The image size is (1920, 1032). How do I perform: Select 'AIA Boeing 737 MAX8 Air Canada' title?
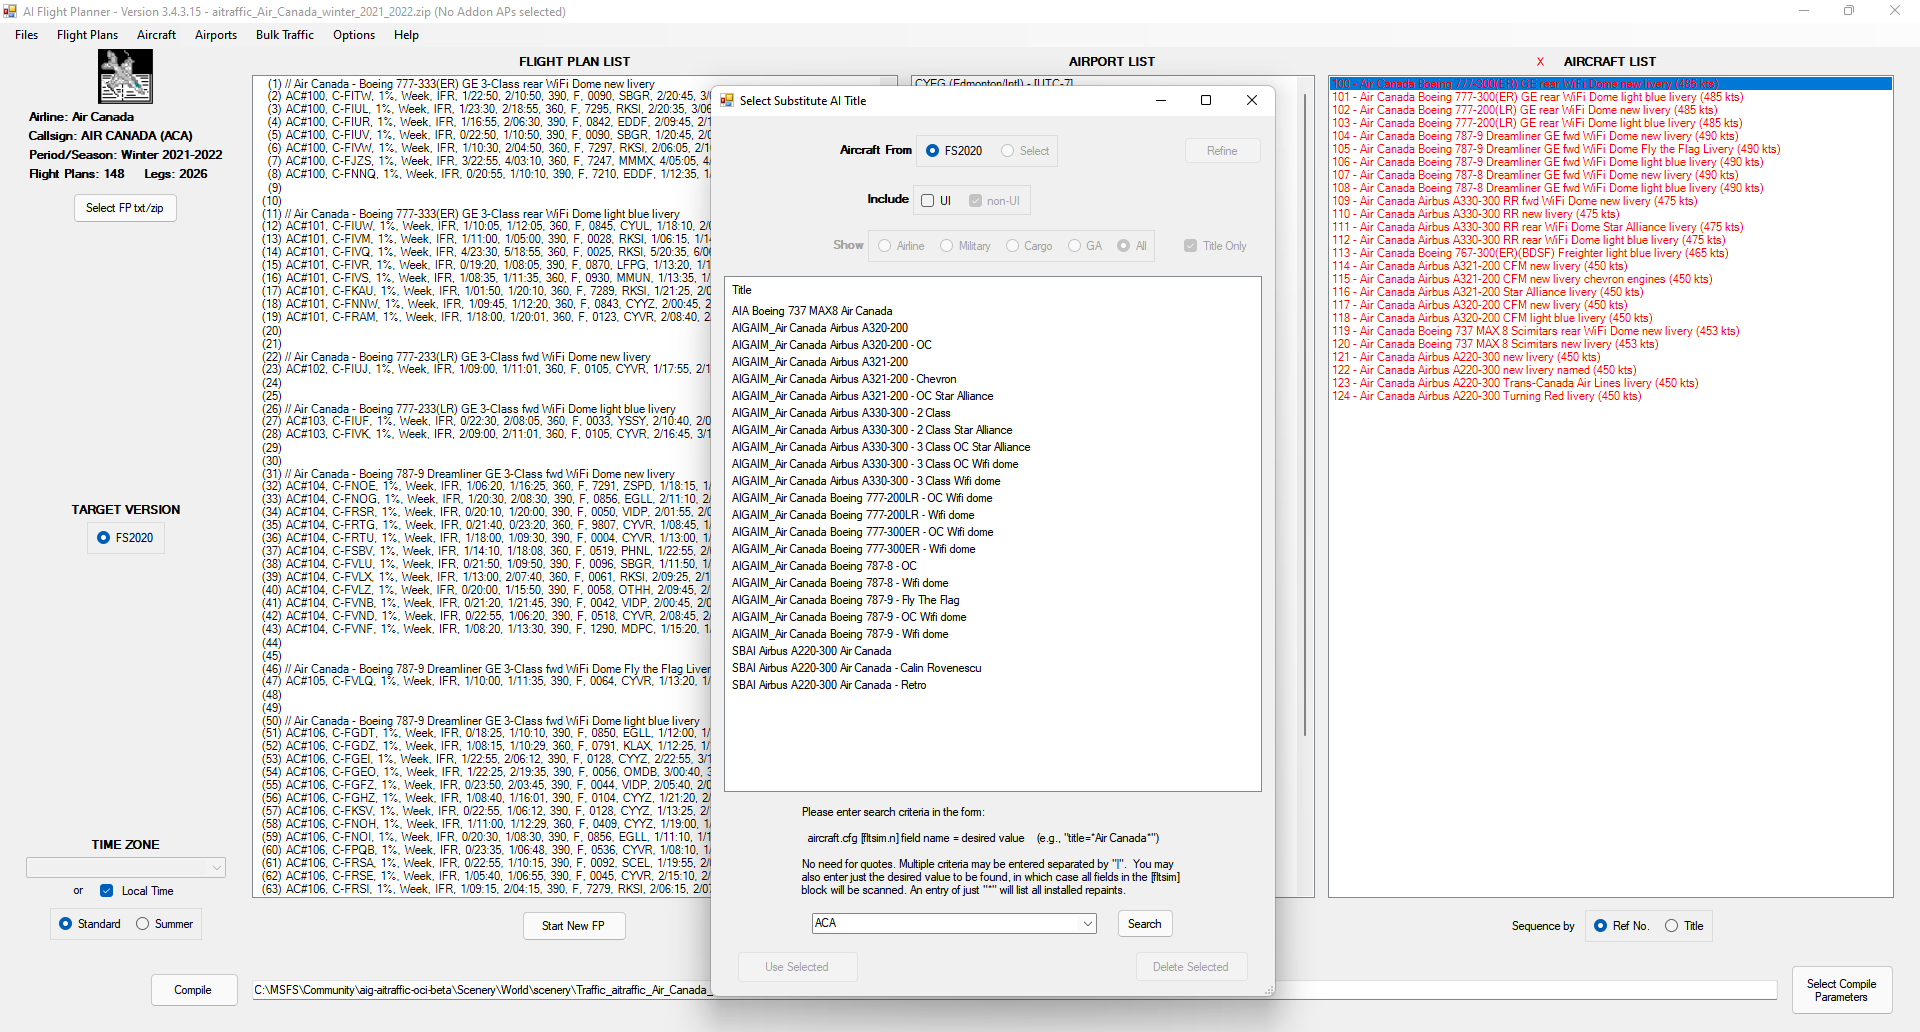click(812, 311)
